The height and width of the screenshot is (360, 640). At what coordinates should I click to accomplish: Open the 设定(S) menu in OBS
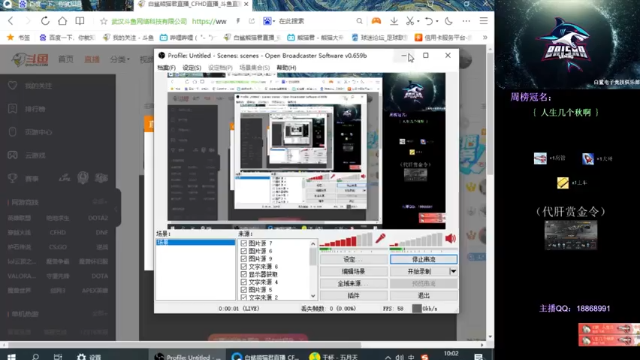191,67
